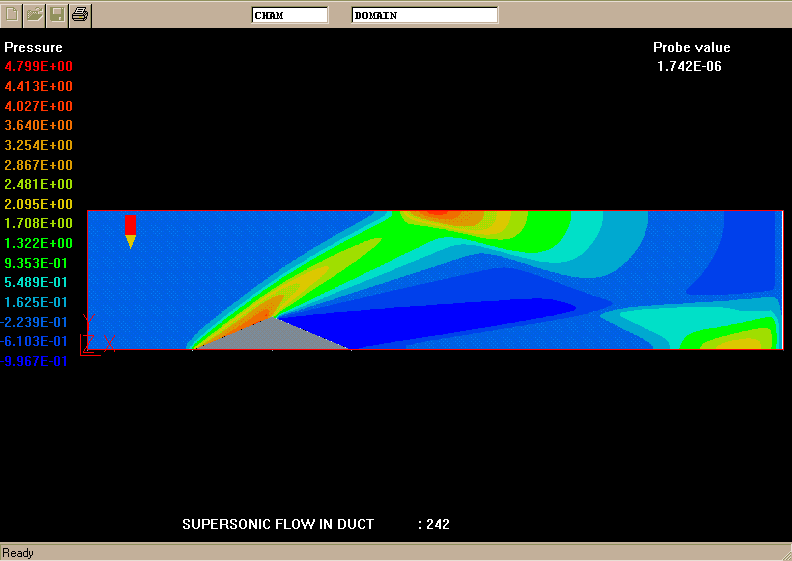Click the New file toolbar icon

[12, 14]
